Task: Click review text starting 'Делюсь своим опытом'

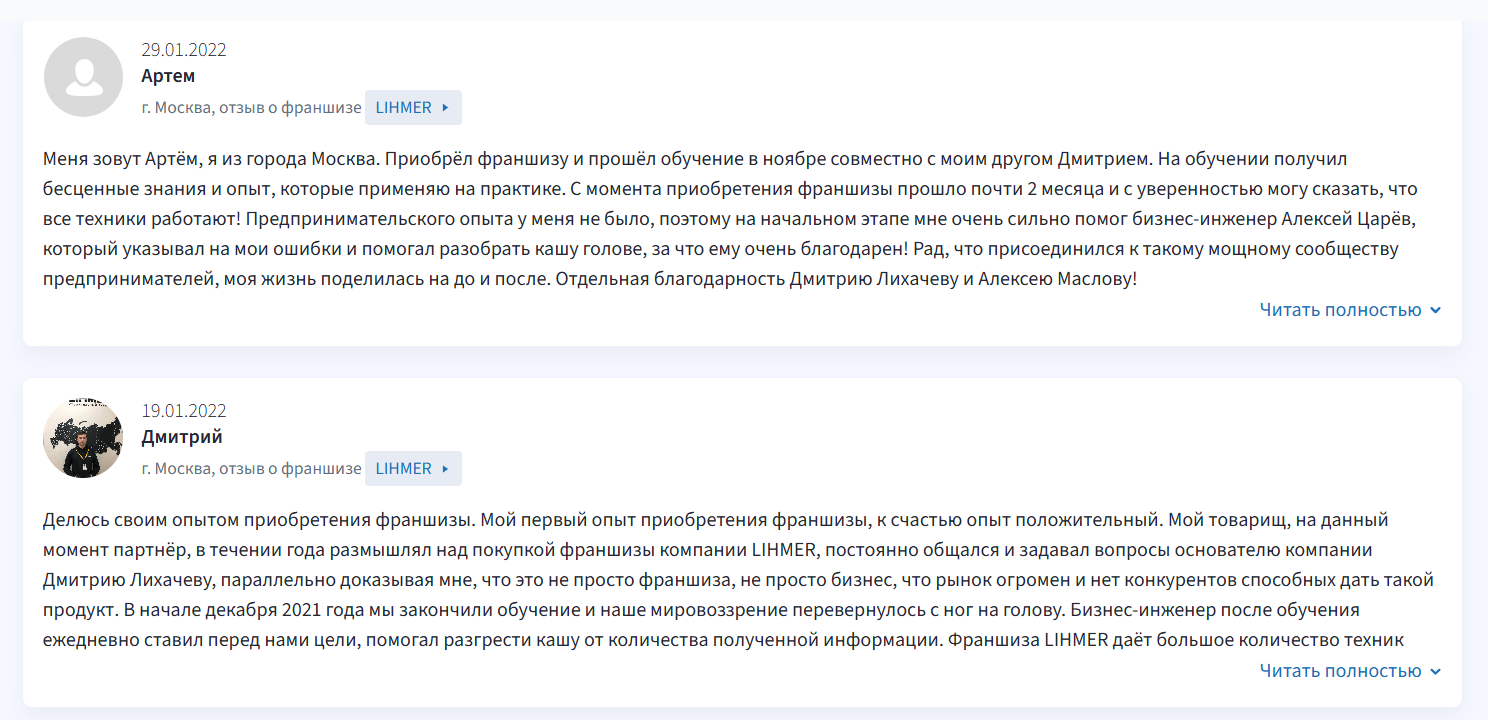Action: [x=739, y=580]
